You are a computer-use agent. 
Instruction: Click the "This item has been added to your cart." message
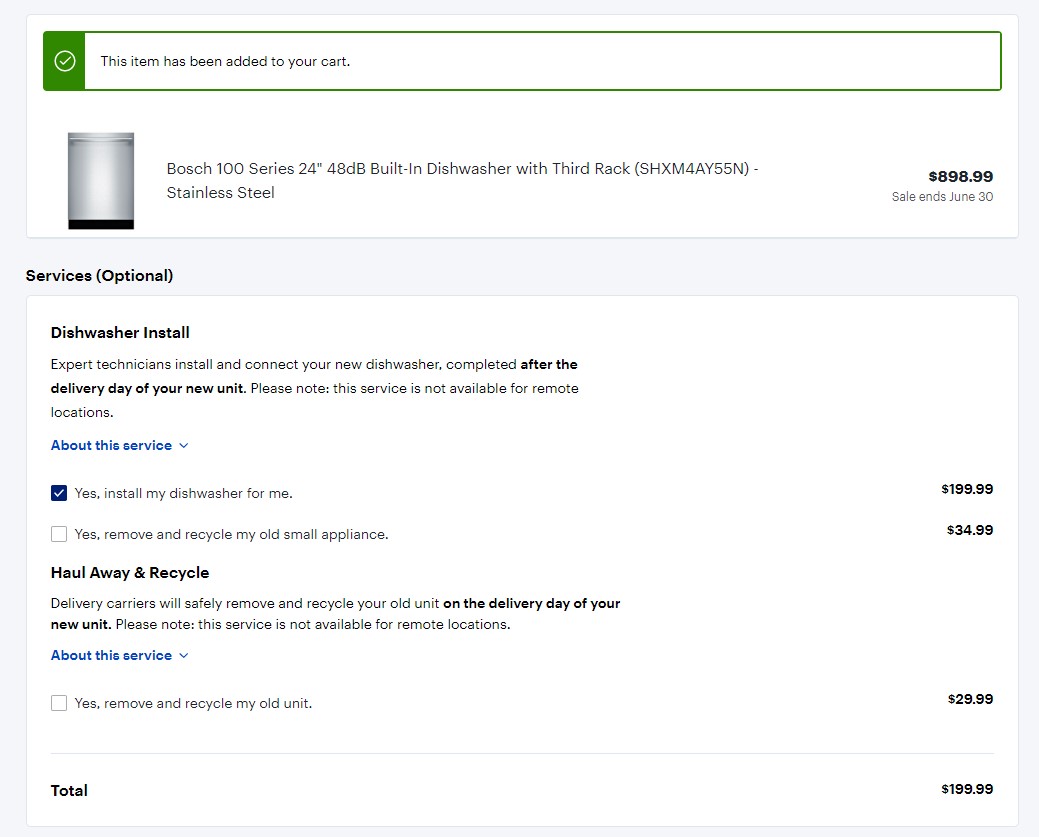225,61
